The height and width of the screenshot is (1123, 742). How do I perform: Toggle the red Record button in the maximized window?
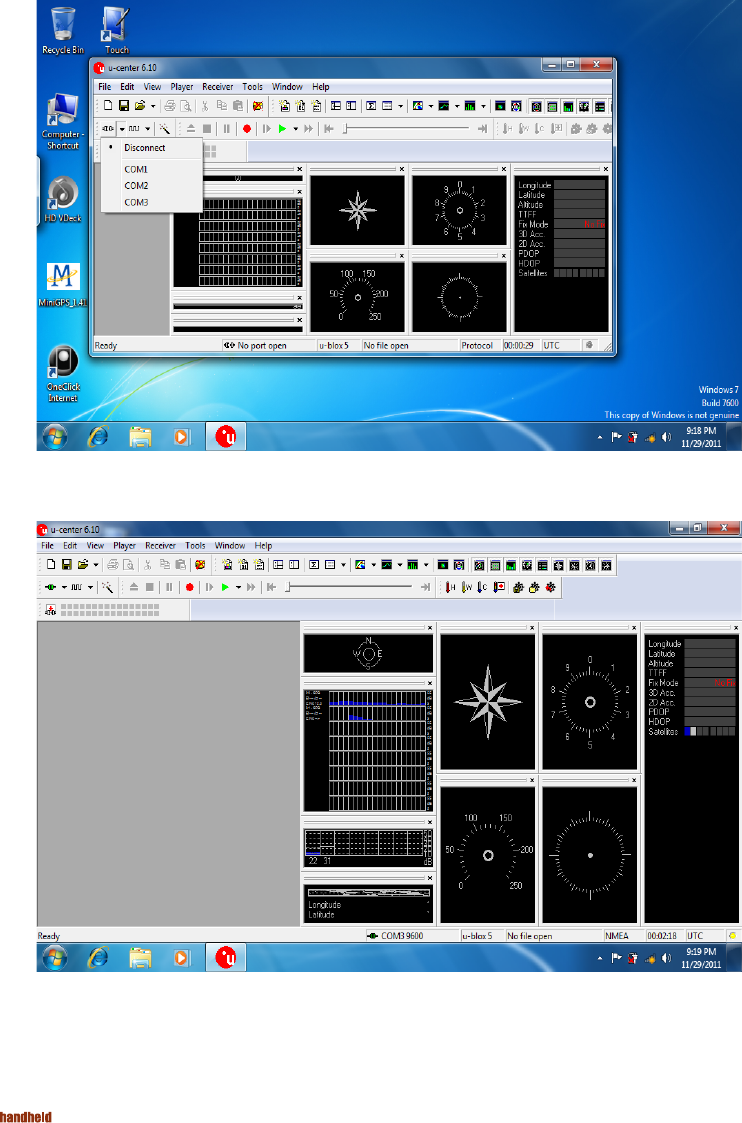coord(189,587)
